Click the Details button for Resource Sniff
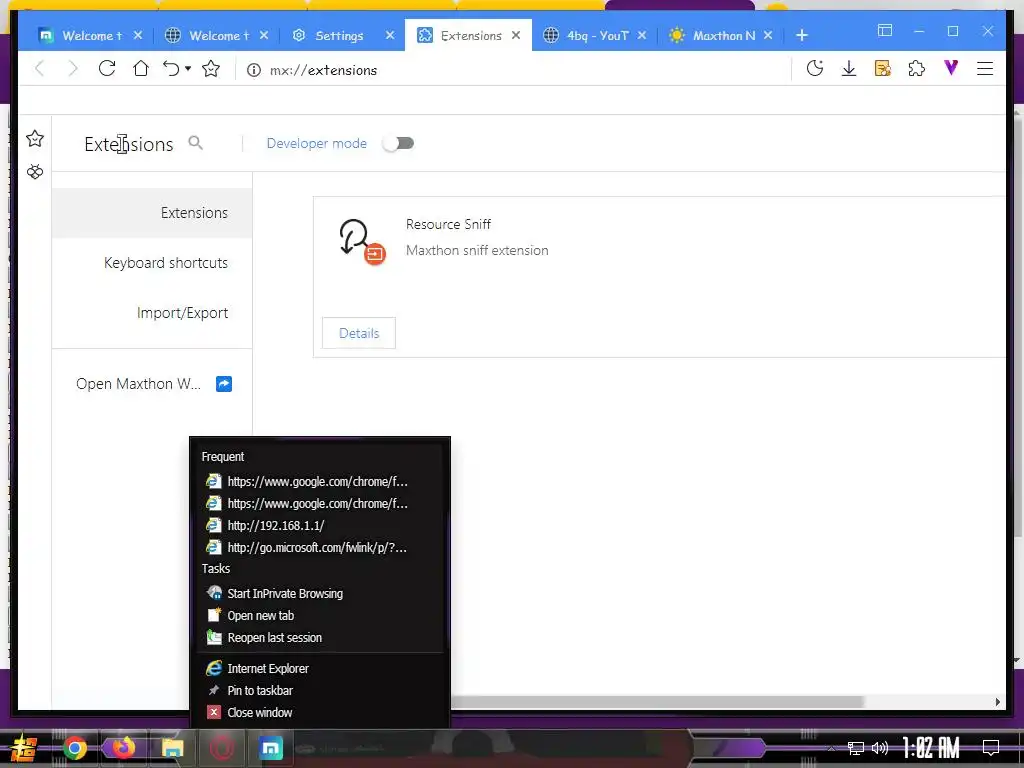 359,333
